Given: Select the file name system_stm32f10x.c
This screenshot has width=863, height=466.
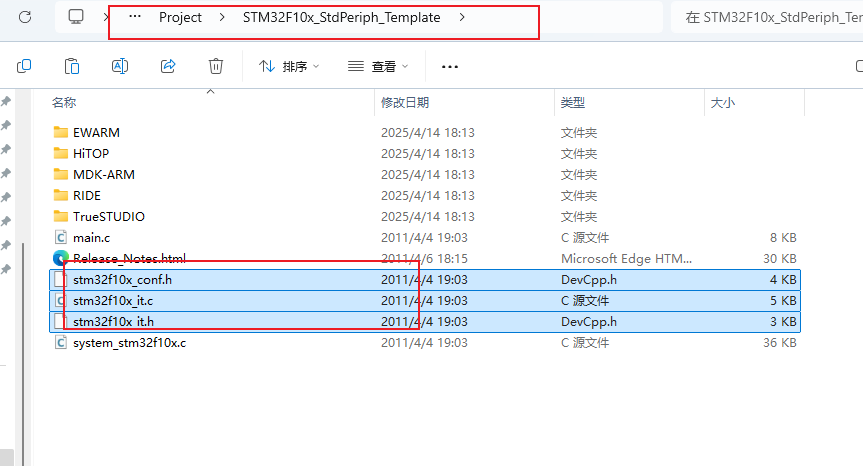Looking at the screenshot, I should tap(129, 343).
